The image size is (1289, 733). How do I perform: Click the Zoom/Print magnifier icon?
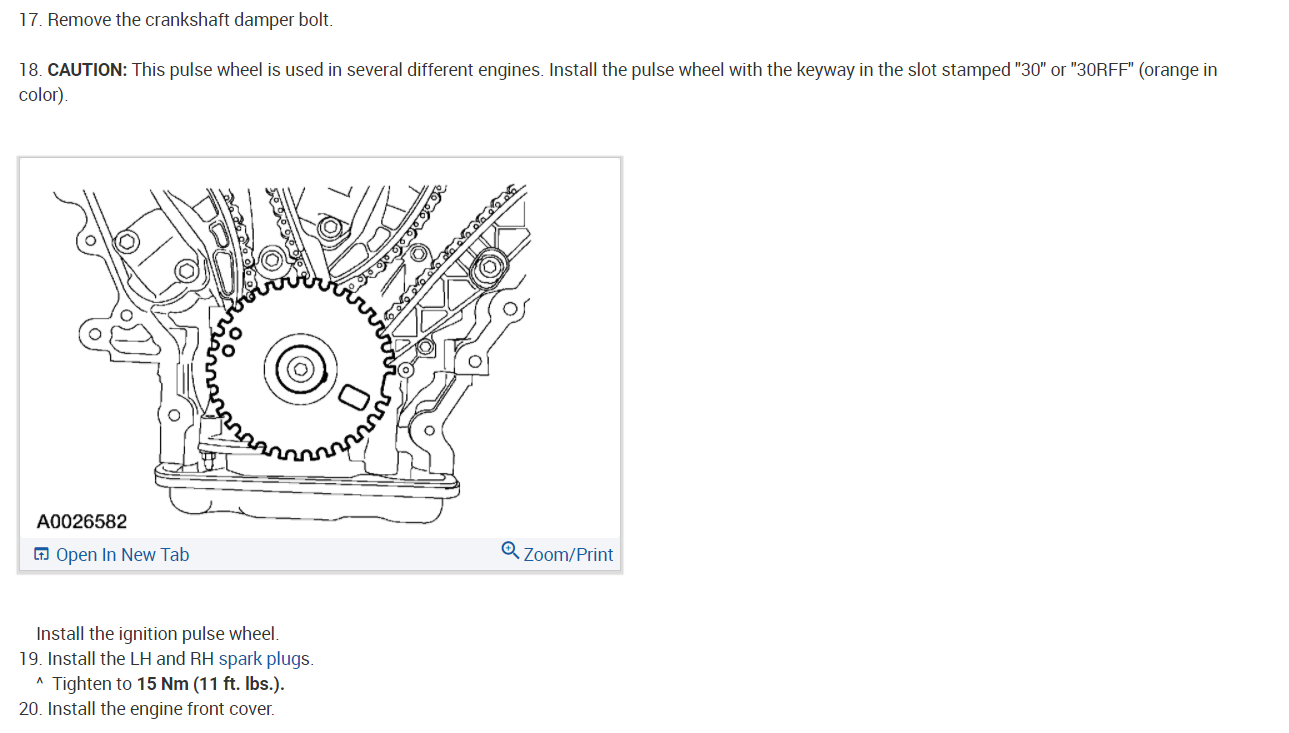coord(510,551)
